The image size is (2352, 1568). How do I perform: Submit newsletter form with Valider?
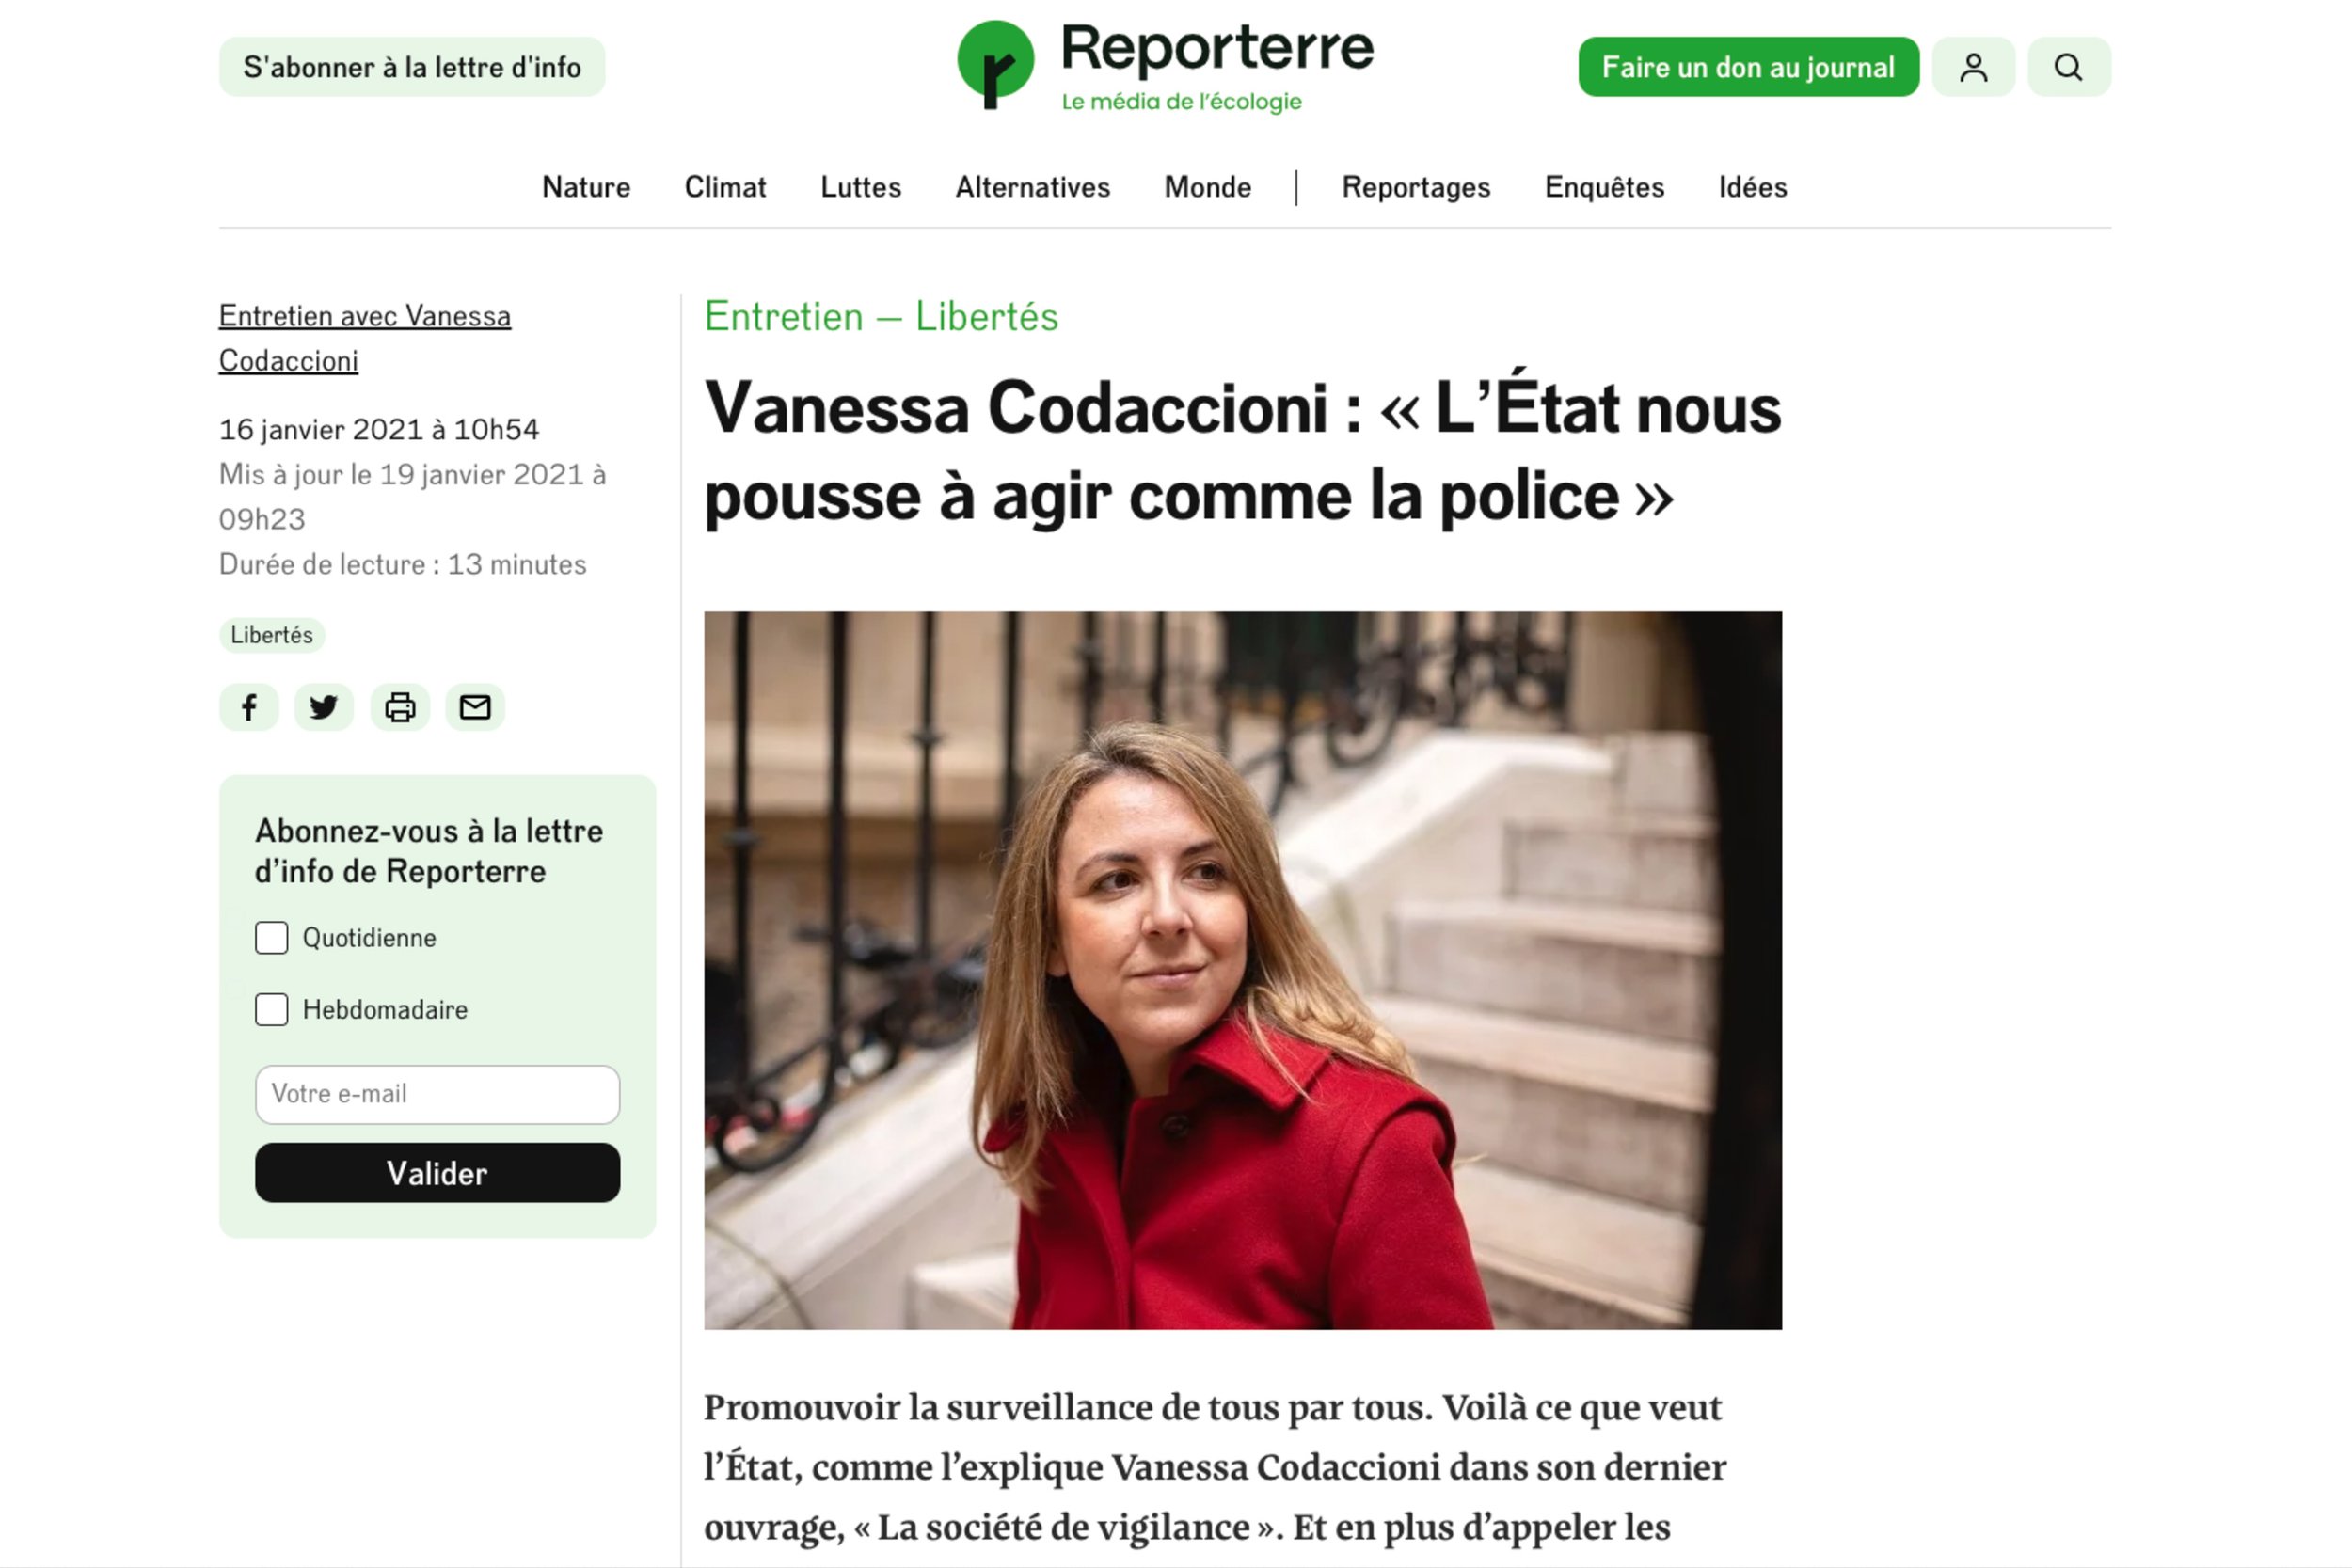pos(437,1173)
